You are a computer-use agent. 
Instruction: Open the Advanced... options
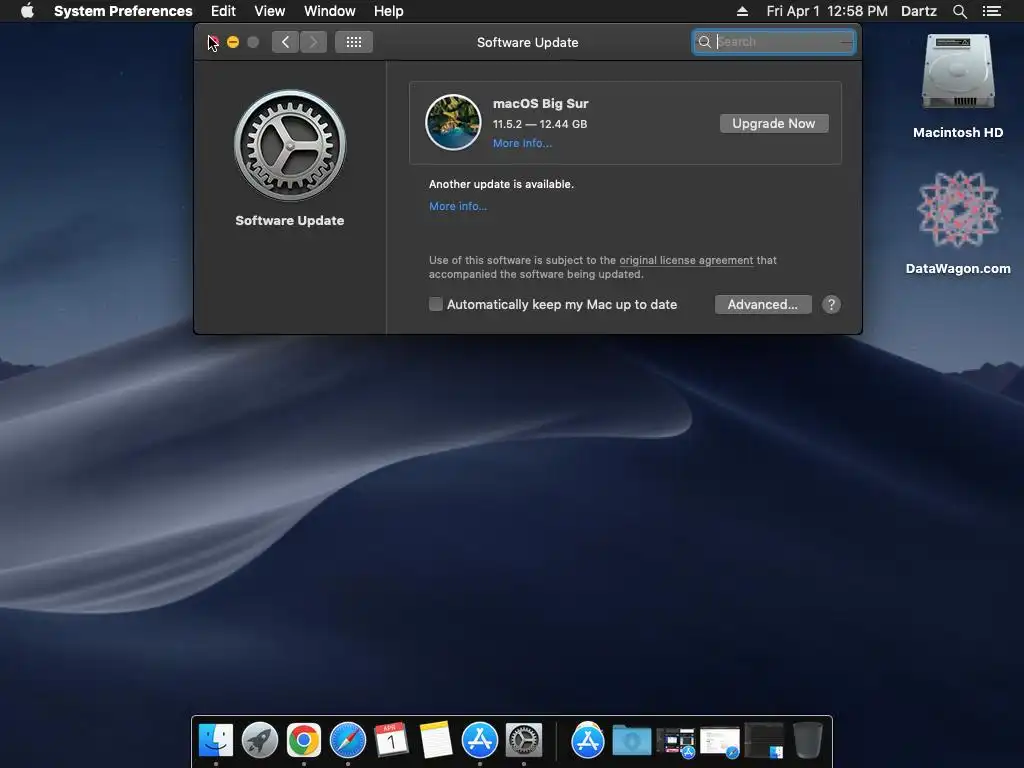[763, 304]
